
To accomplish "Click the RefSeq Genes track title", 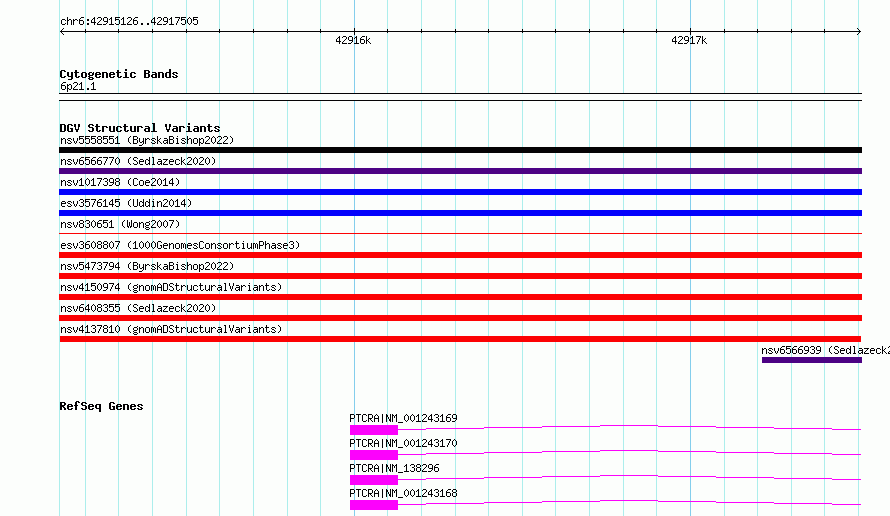I will click(x=101, y=406).
